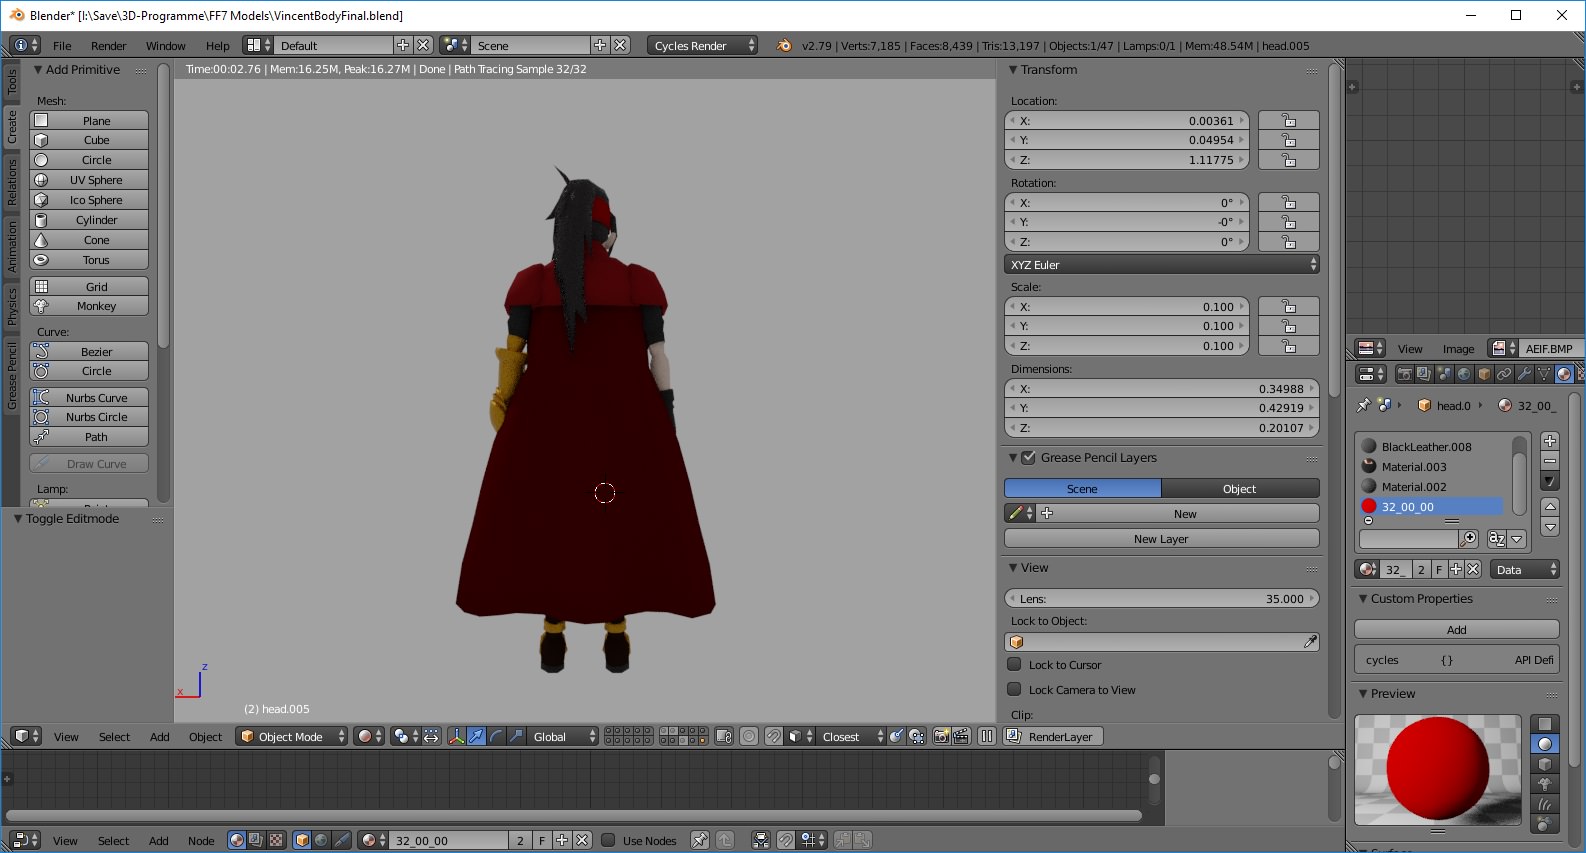Add a Nurbs Curve
The width and height of the screenshot is (1586, 853).
click(x=89, y=397)
